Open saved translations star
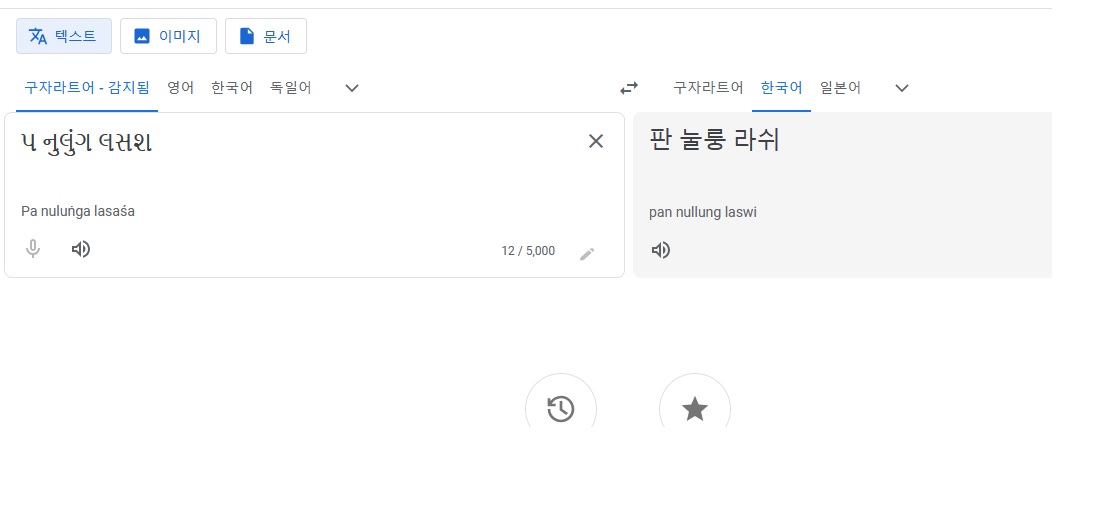Screen dimensions: 1110x519 (695, 408)
